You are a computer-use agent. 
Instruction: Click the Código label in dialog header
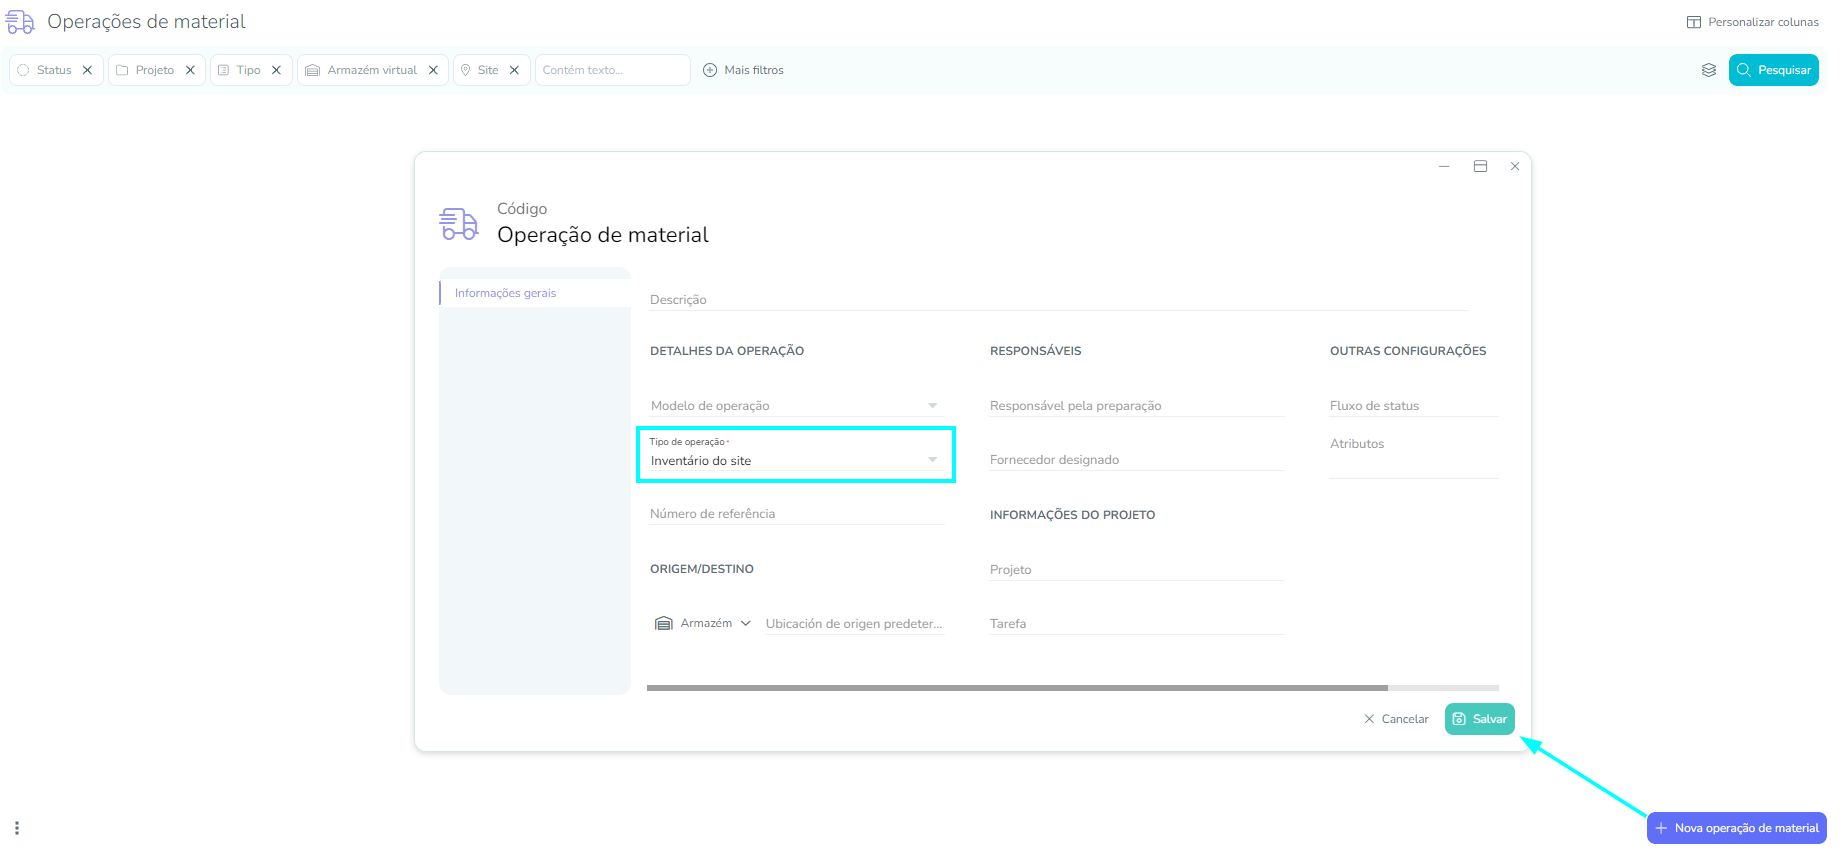pos(522,208)
